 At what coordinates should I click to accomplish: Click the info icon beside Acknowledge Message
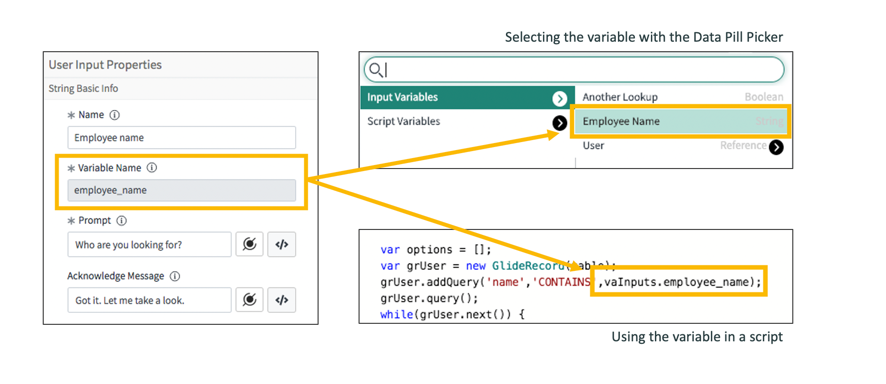click(x=175, y=276)
